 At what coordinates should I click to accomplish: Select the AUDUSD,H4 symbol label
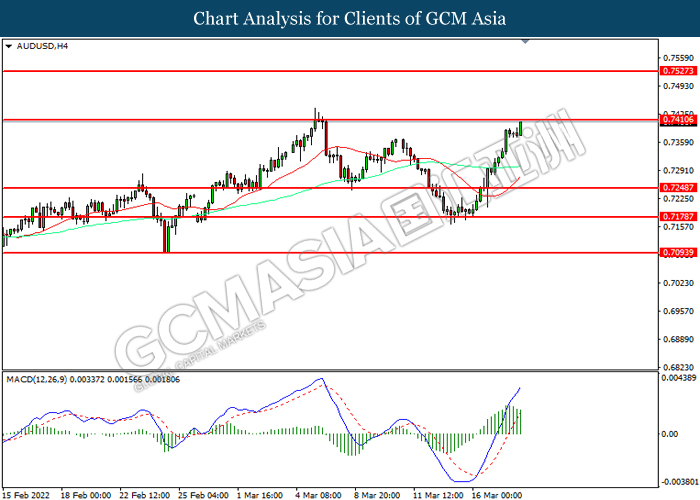click(x=42, y=46)
